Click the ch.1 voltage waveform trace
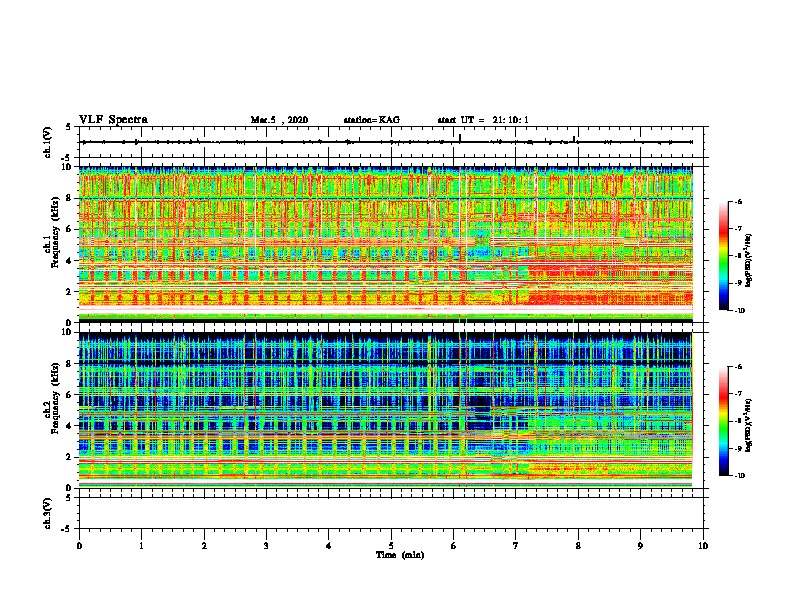 click(388, 142)
